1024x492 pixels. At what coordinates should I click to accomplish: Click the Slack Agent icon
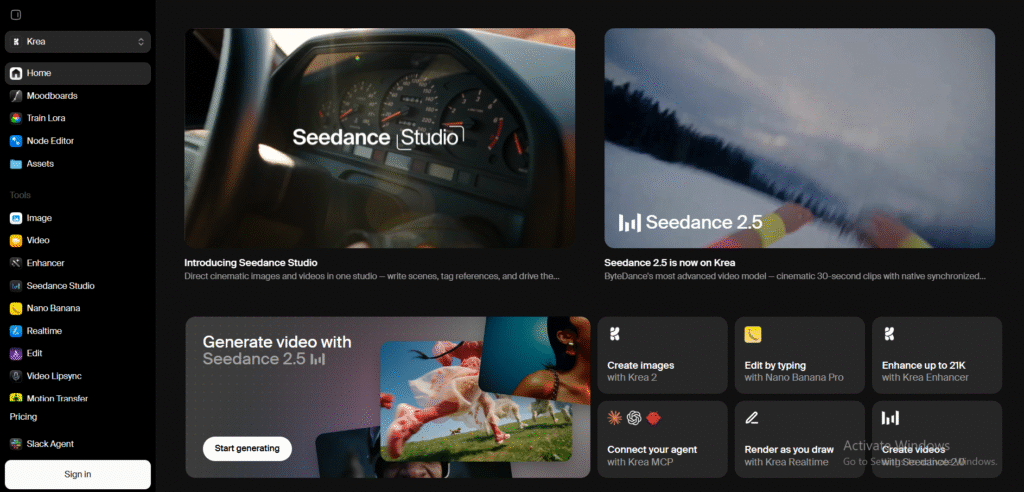16,444
